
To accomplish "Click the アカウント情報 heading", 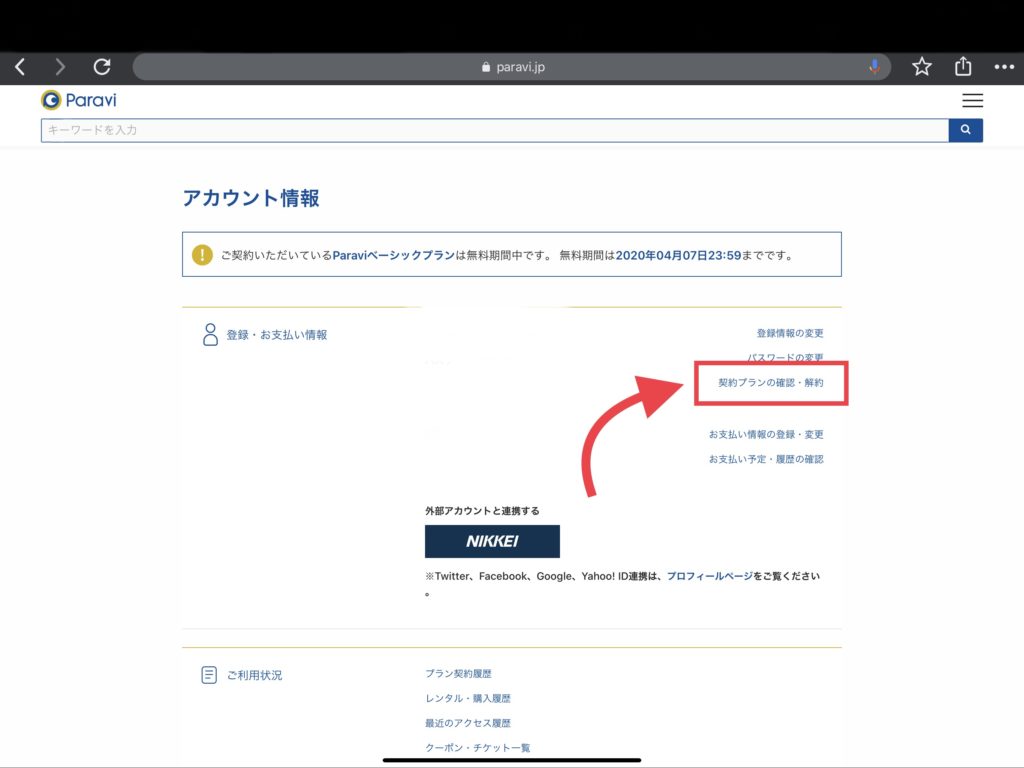I will click(x=251, y=198).
